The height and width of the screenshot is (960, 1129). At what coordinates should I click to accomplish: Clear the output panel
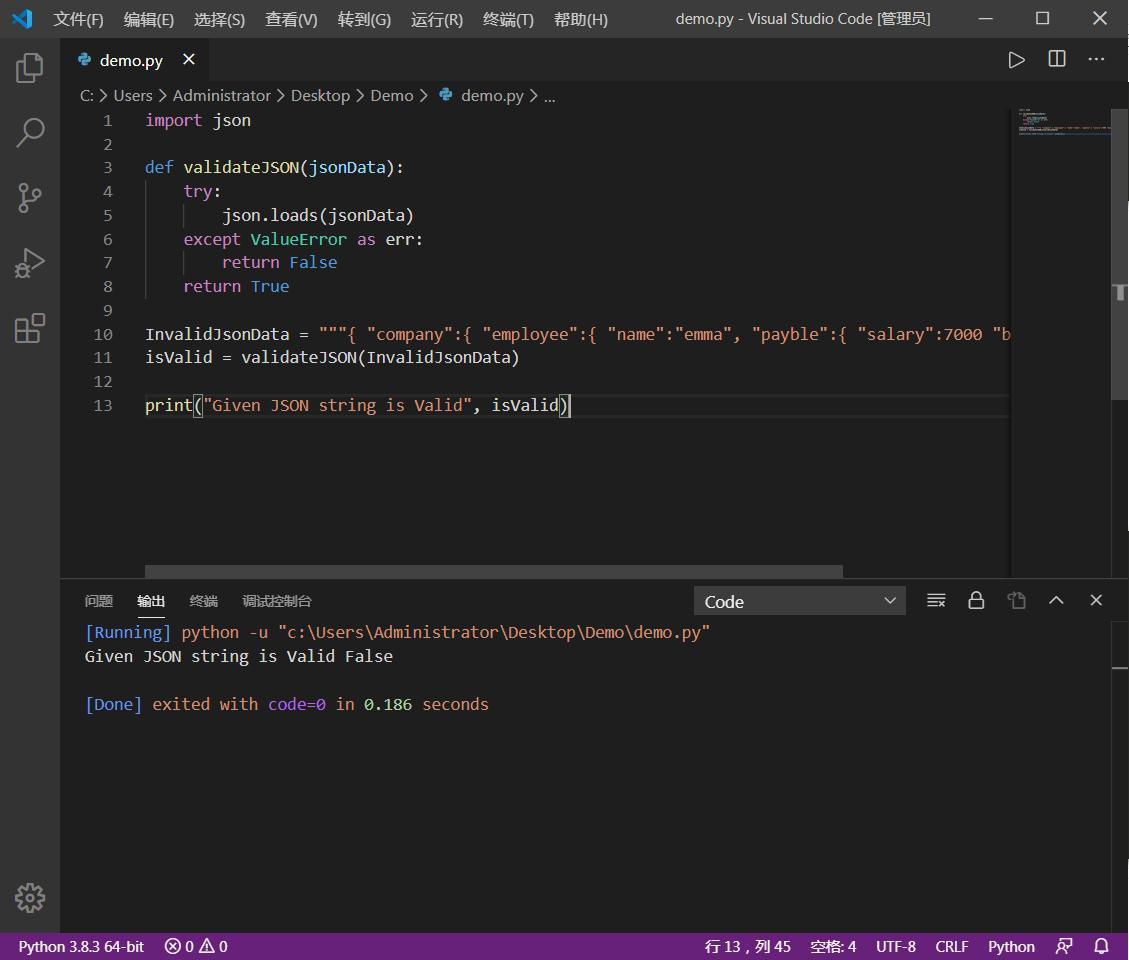click(x=936, y=600)
